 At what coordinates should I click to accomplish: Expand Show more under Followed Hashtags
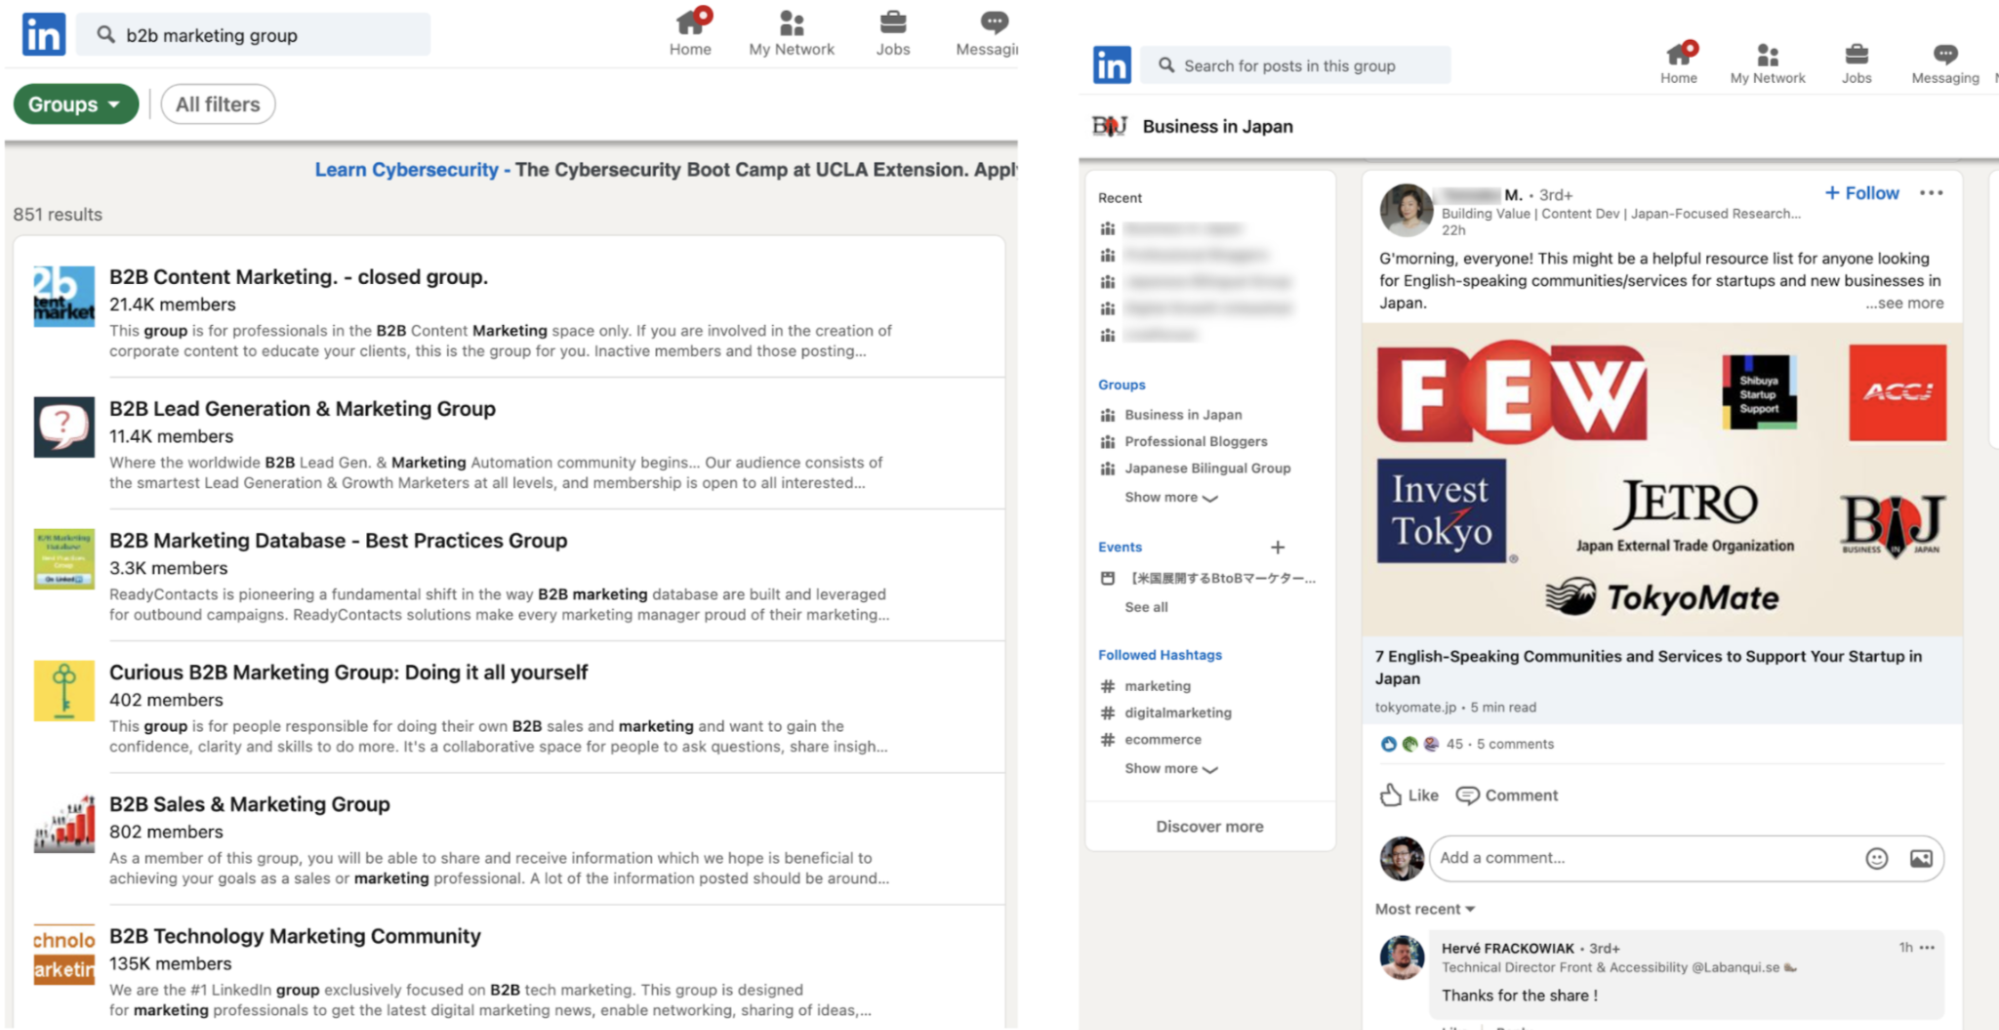[1170, 768]
